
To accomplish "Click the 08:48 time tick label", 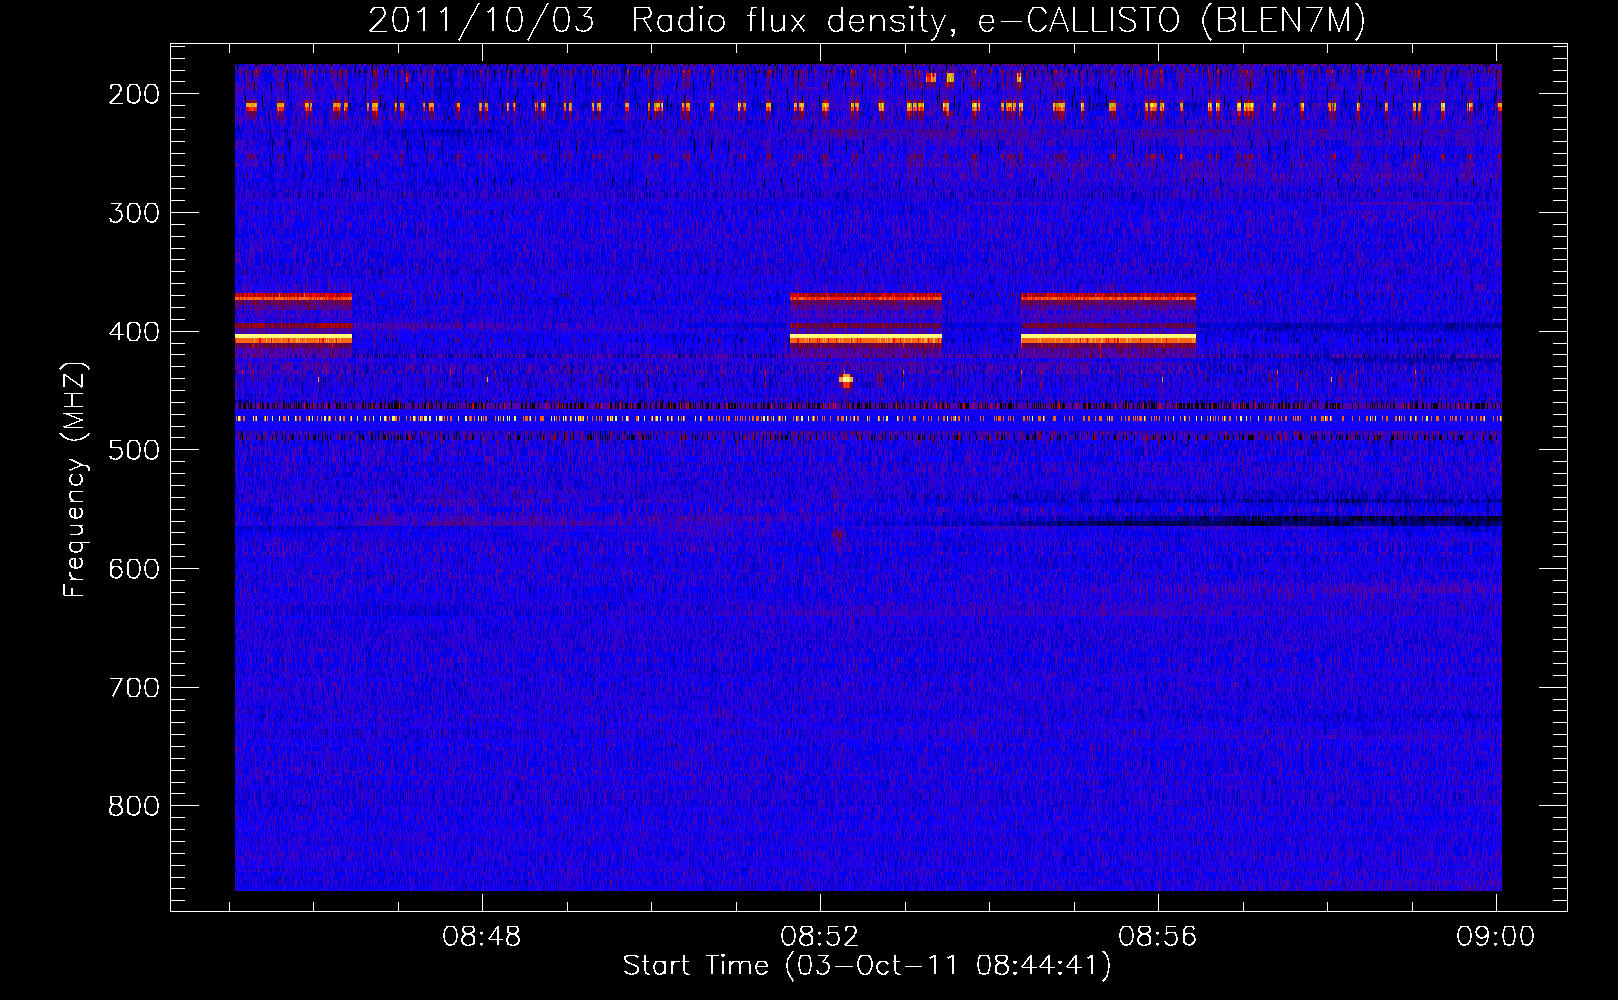I will [x=482, y=937].
